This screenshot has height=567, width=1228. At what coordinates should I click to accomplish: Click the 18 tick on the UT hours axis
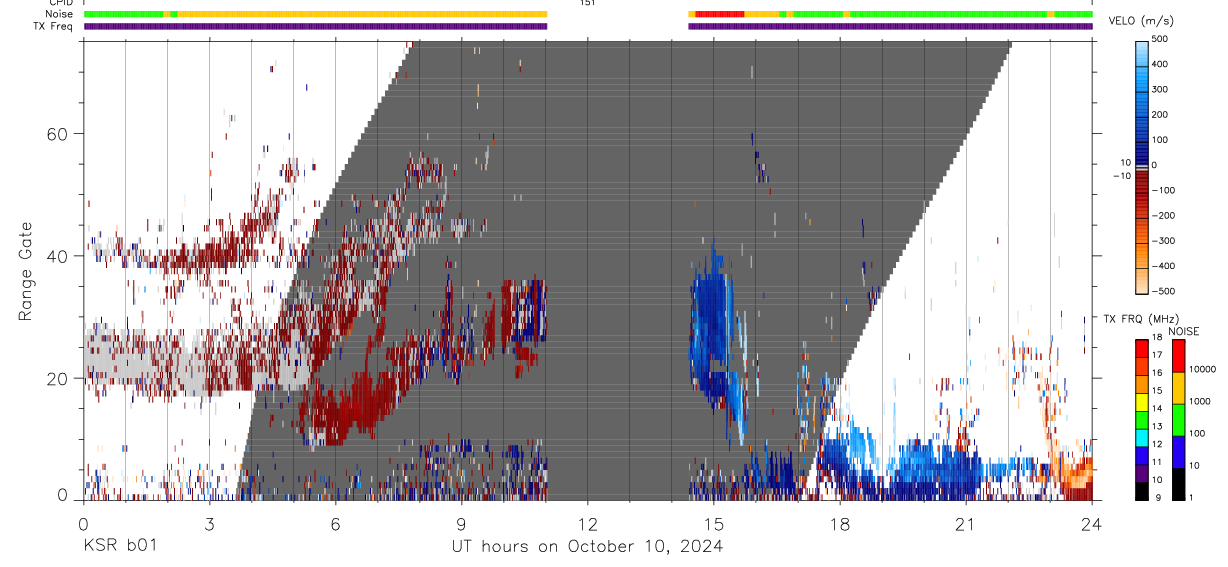(840, 523)
